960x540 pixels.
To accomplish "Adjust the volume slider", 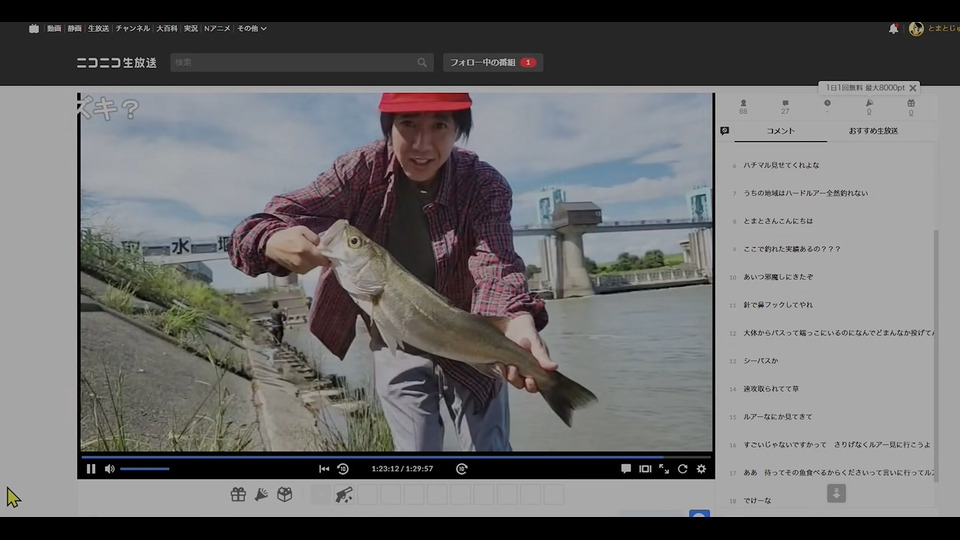I will point(145,468).
